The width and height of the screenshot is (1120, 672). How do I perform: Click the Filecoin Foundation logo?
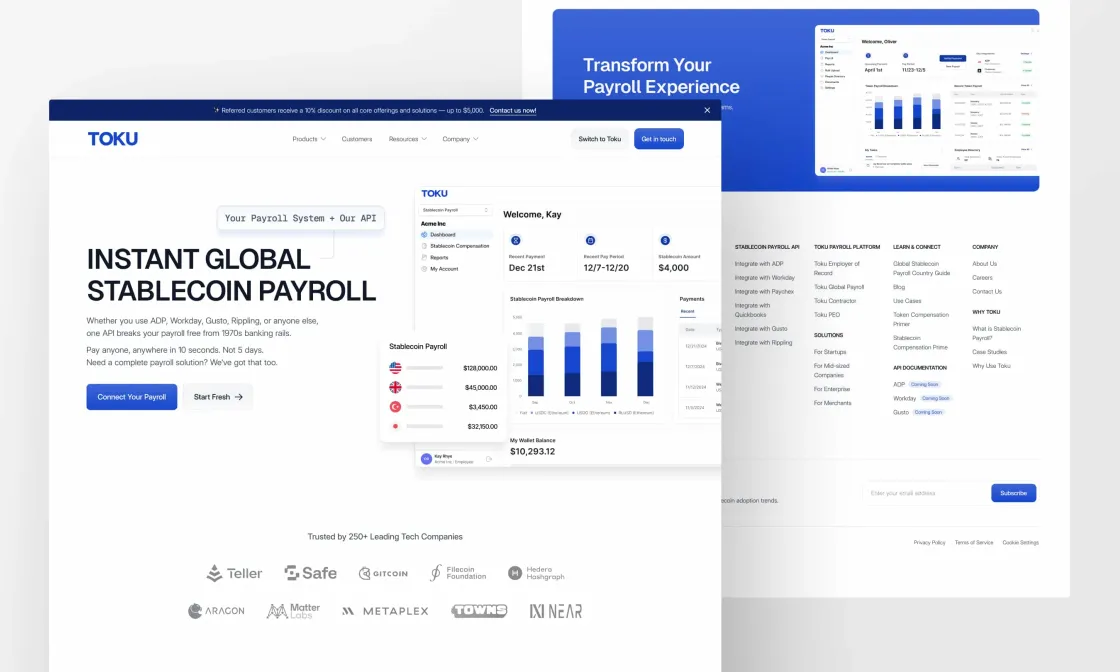458,573
